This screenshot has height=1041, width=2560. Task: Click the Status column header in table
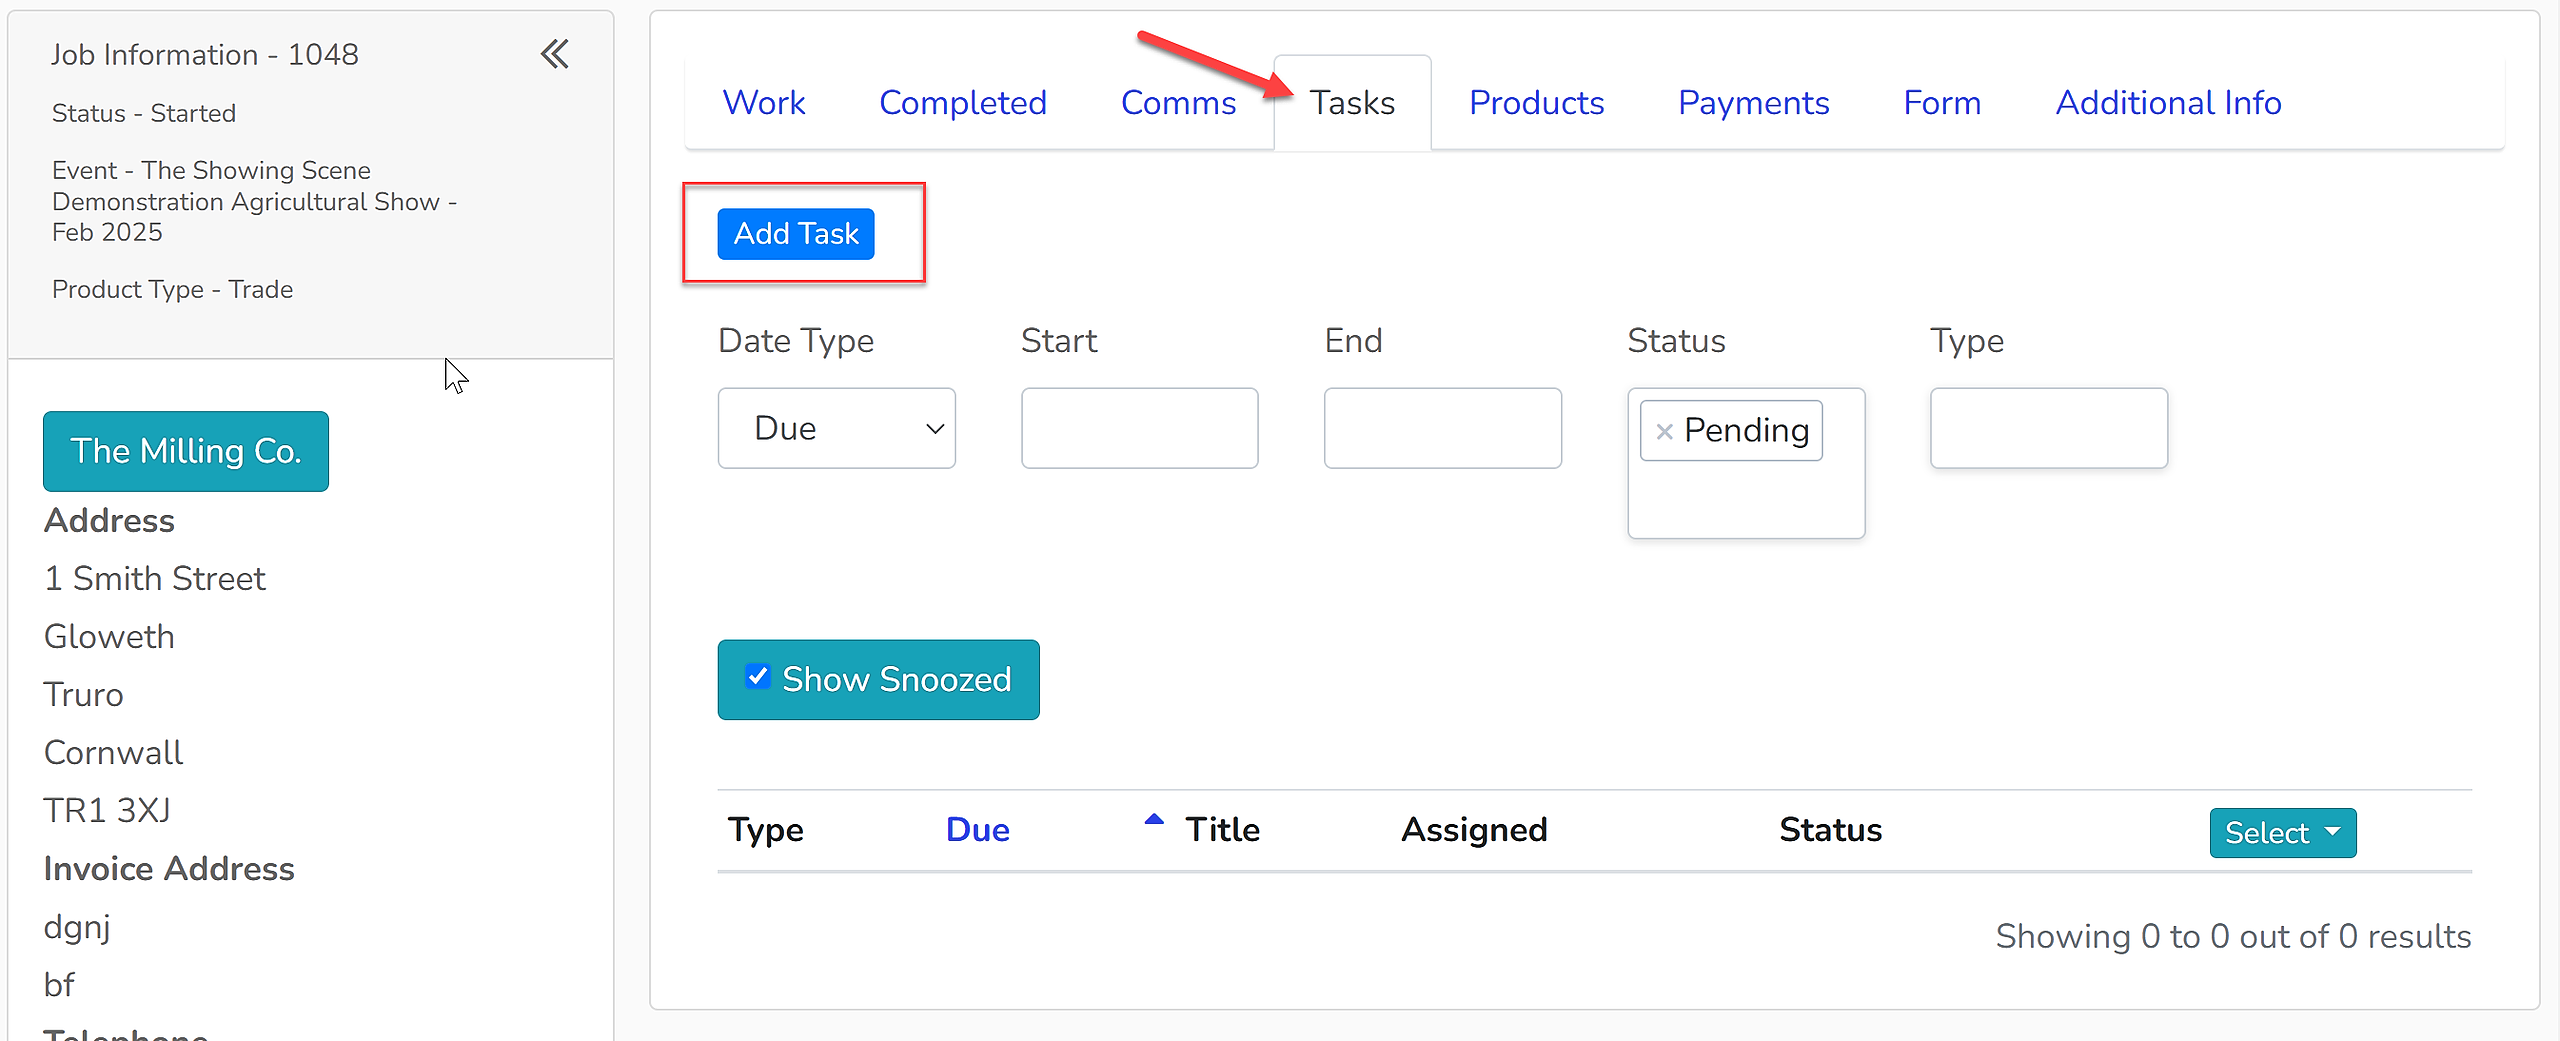[1830, 829]
